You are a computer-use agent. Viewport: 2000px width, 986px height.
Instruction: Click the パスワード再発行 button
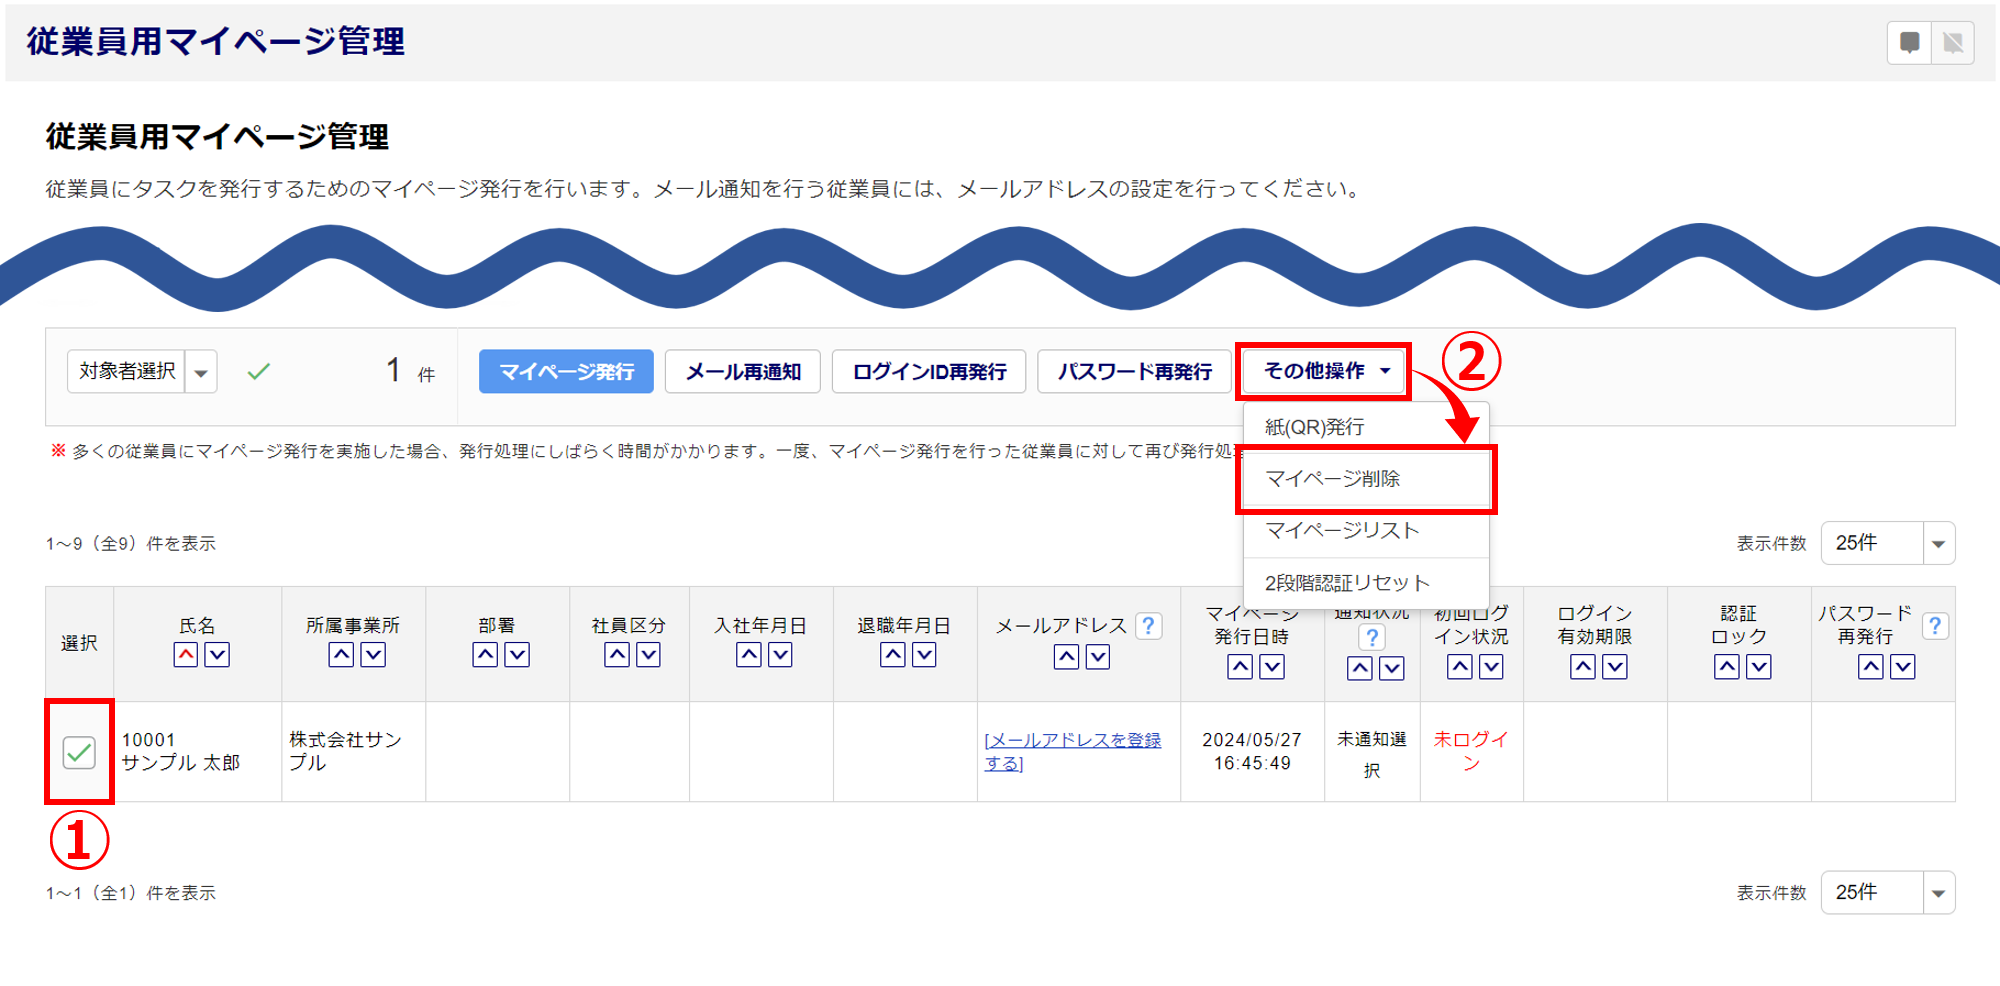tap(1135, 372)
